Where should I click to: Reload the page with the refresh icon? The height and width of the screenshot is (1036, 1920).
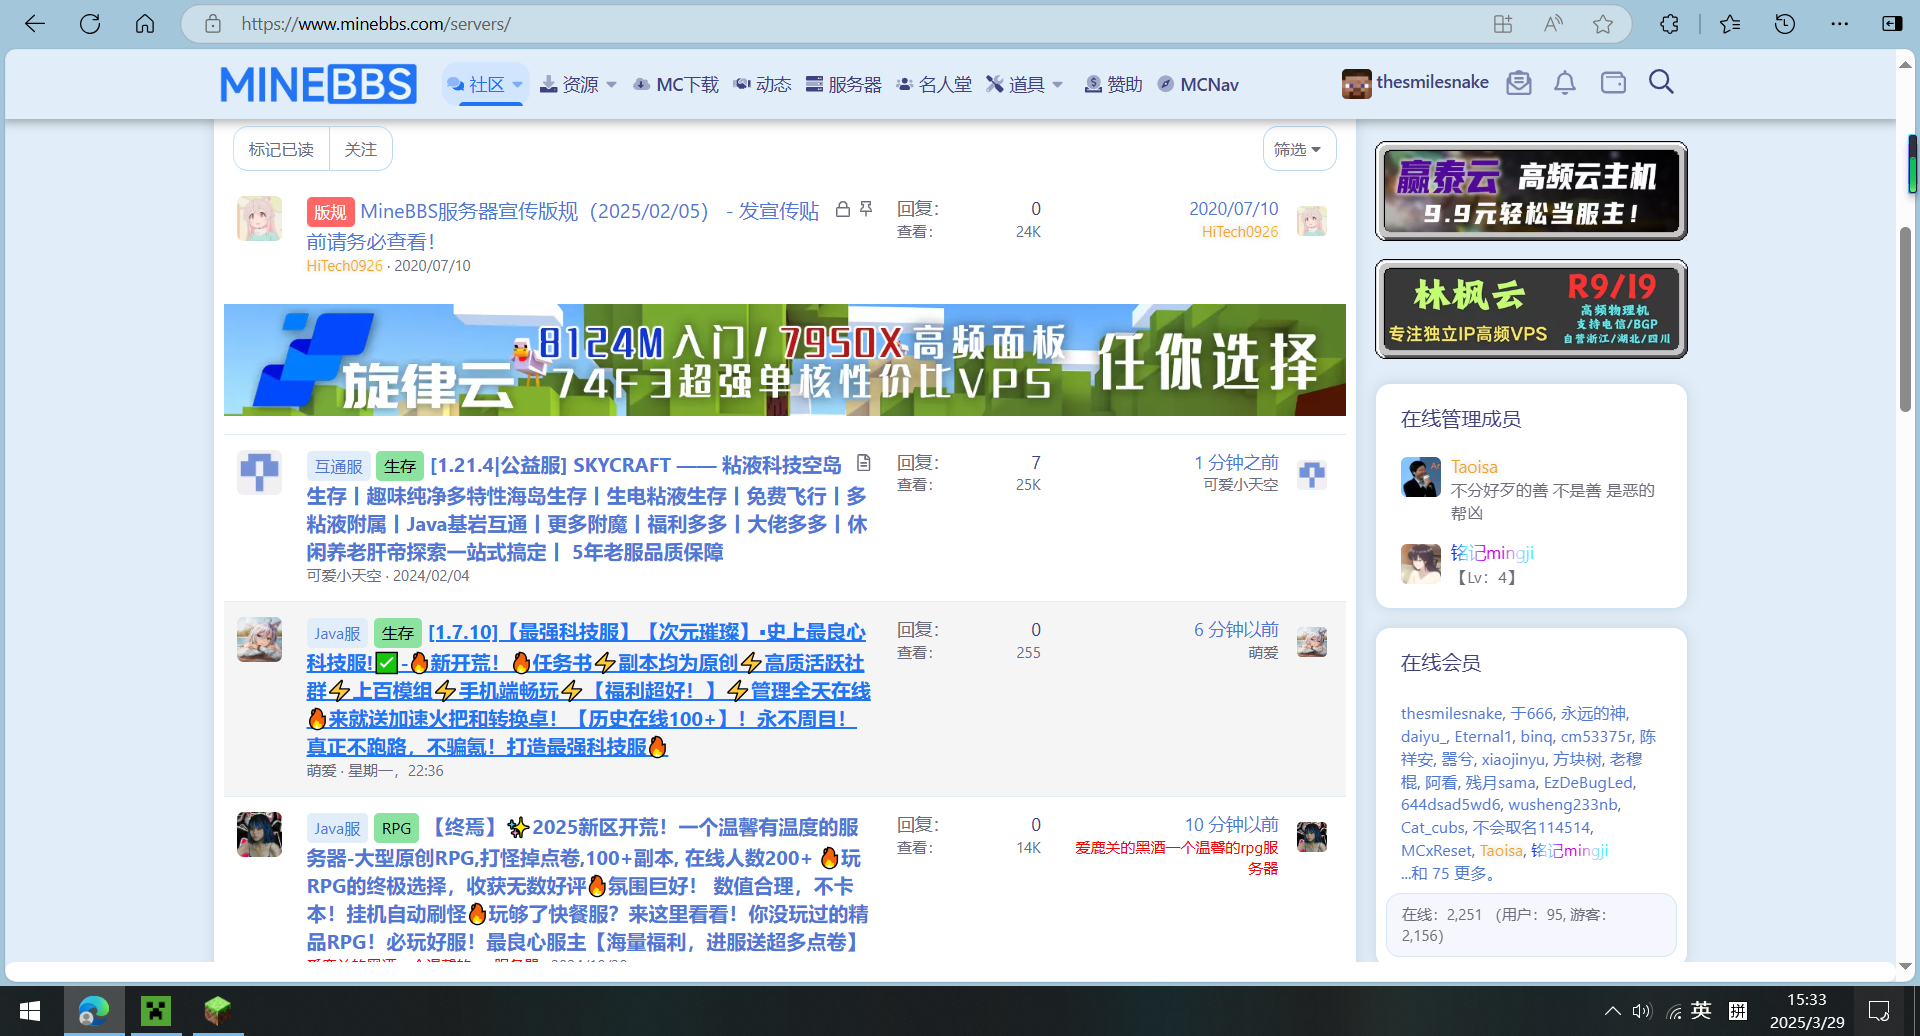click(x=90, y=24)
